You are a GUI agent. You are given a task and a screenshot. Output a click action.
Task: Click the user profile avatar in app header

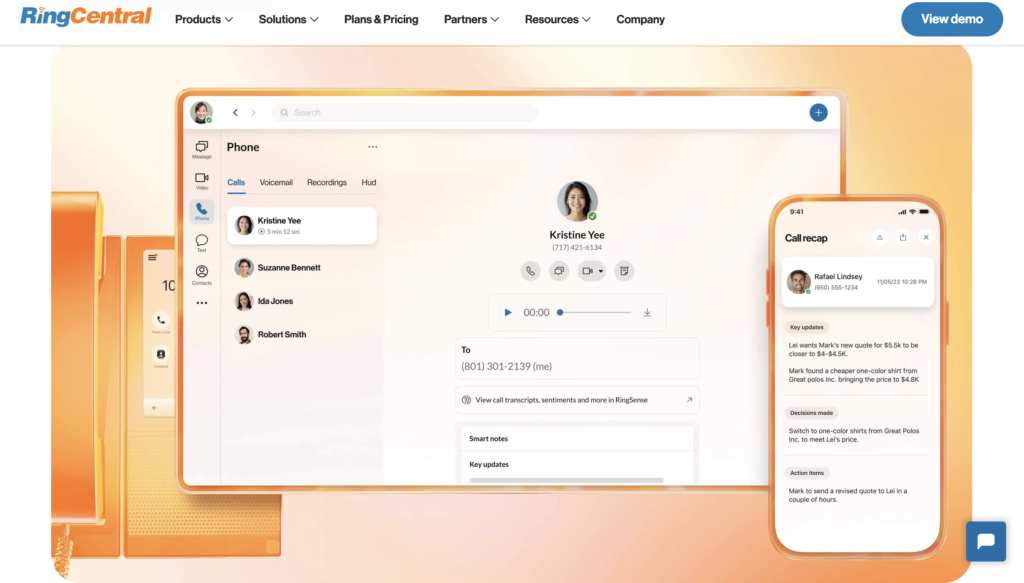(x=201, y=112)
